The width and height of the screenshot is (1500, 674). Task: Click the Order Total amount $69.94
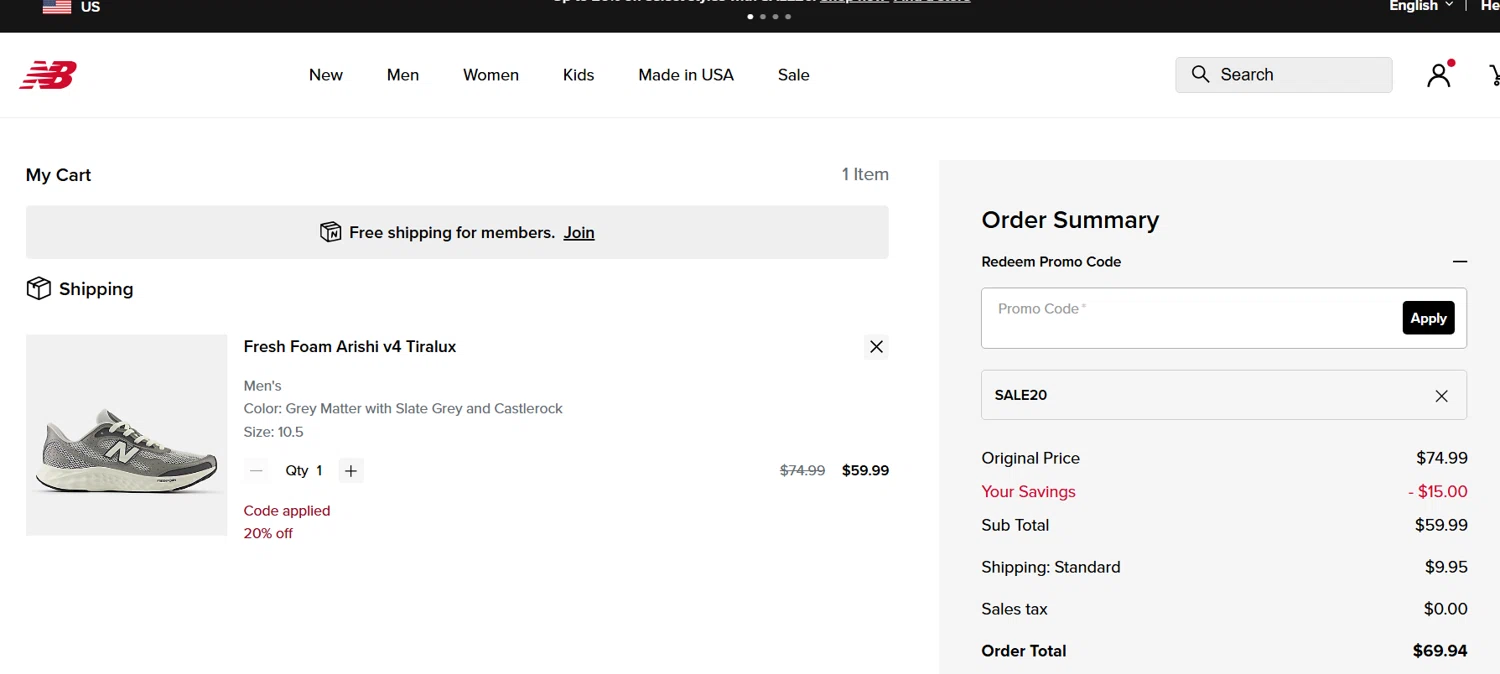(x=1440, y=651)
